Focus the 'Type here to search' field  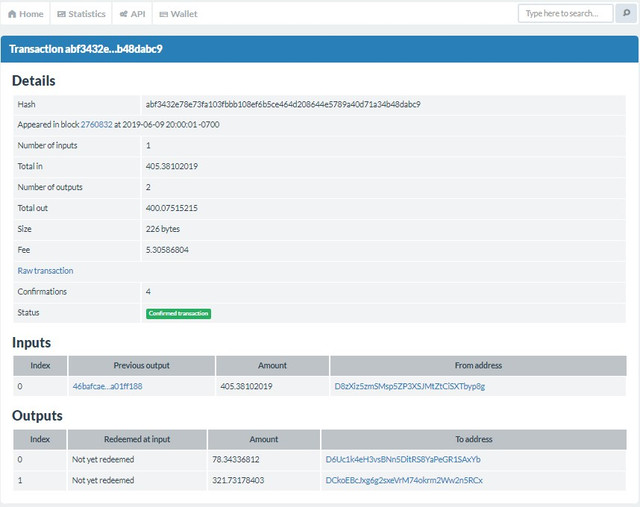[565, 13]
